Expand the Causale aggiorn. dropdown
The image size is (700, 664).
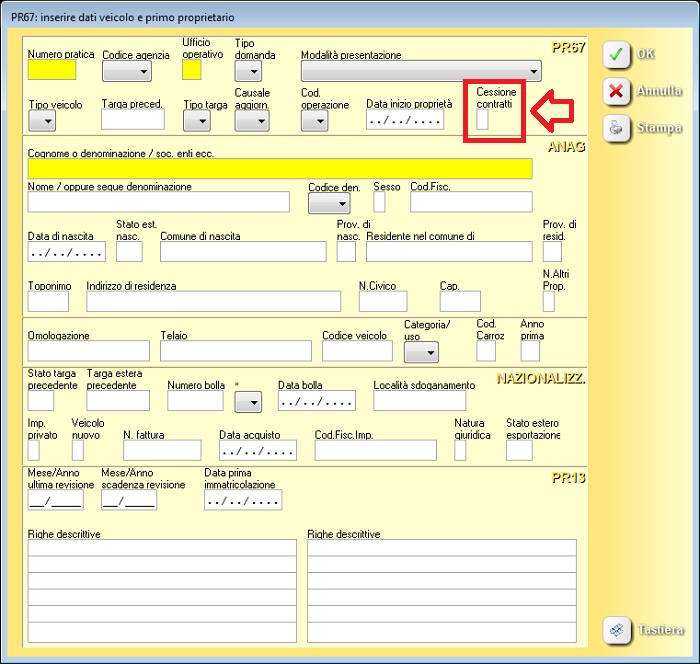point(251,120)
